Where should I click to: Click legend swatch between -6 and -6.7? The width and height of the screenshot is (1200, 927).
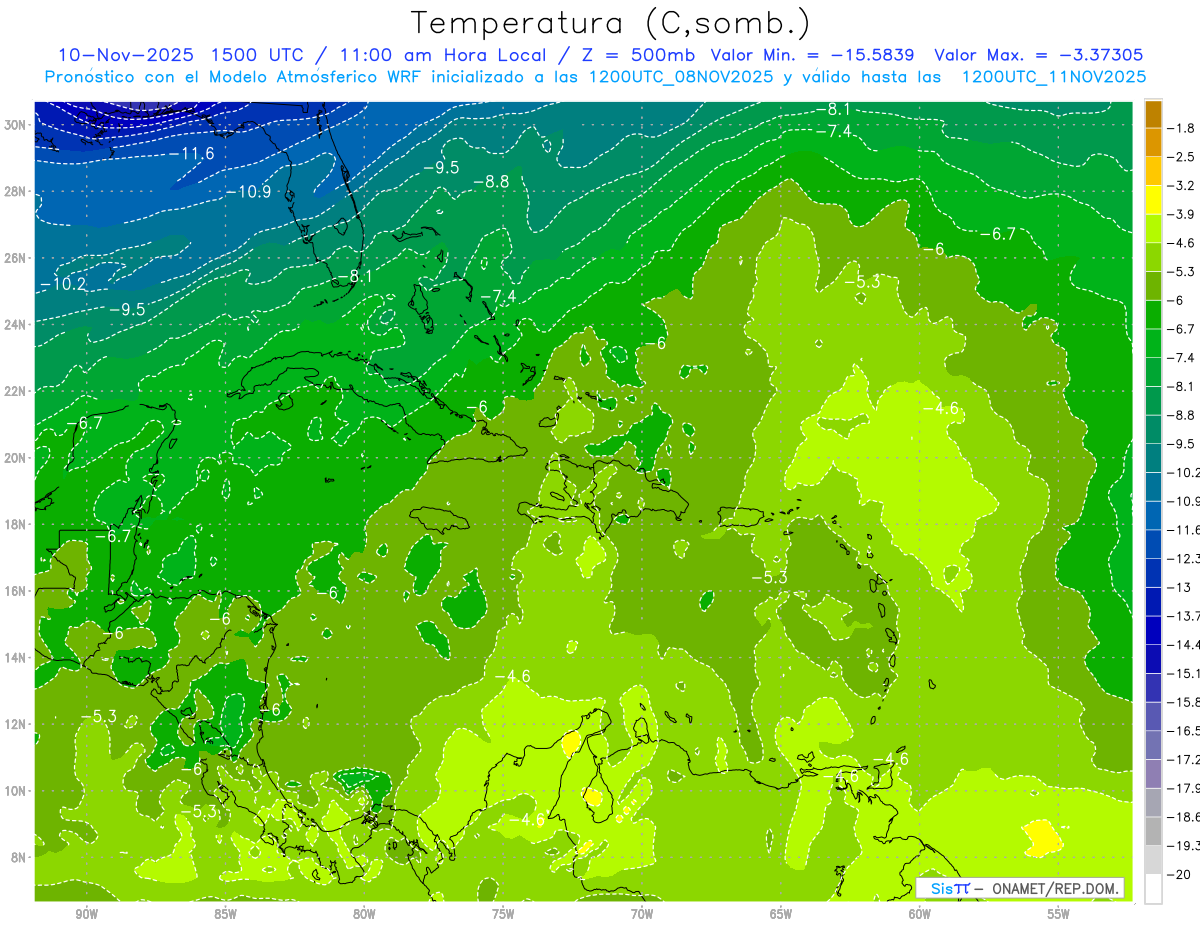tap(1153, 314)
